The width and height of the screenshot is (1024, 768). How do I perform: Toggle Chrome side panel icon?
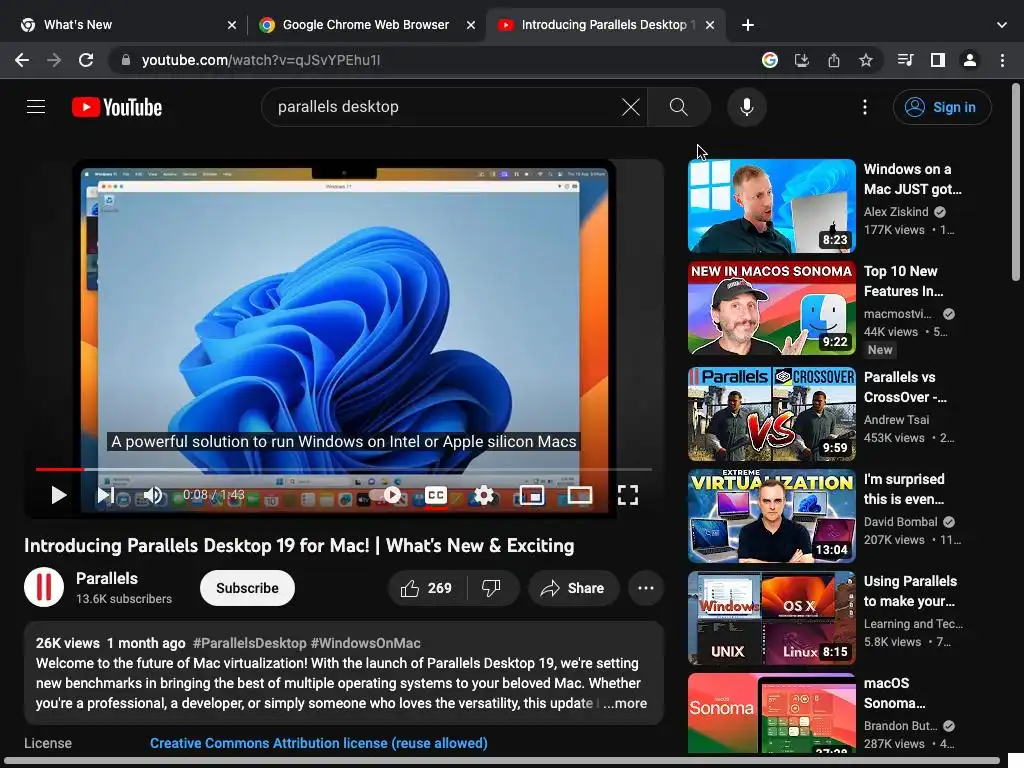click(x=938, y=60)
